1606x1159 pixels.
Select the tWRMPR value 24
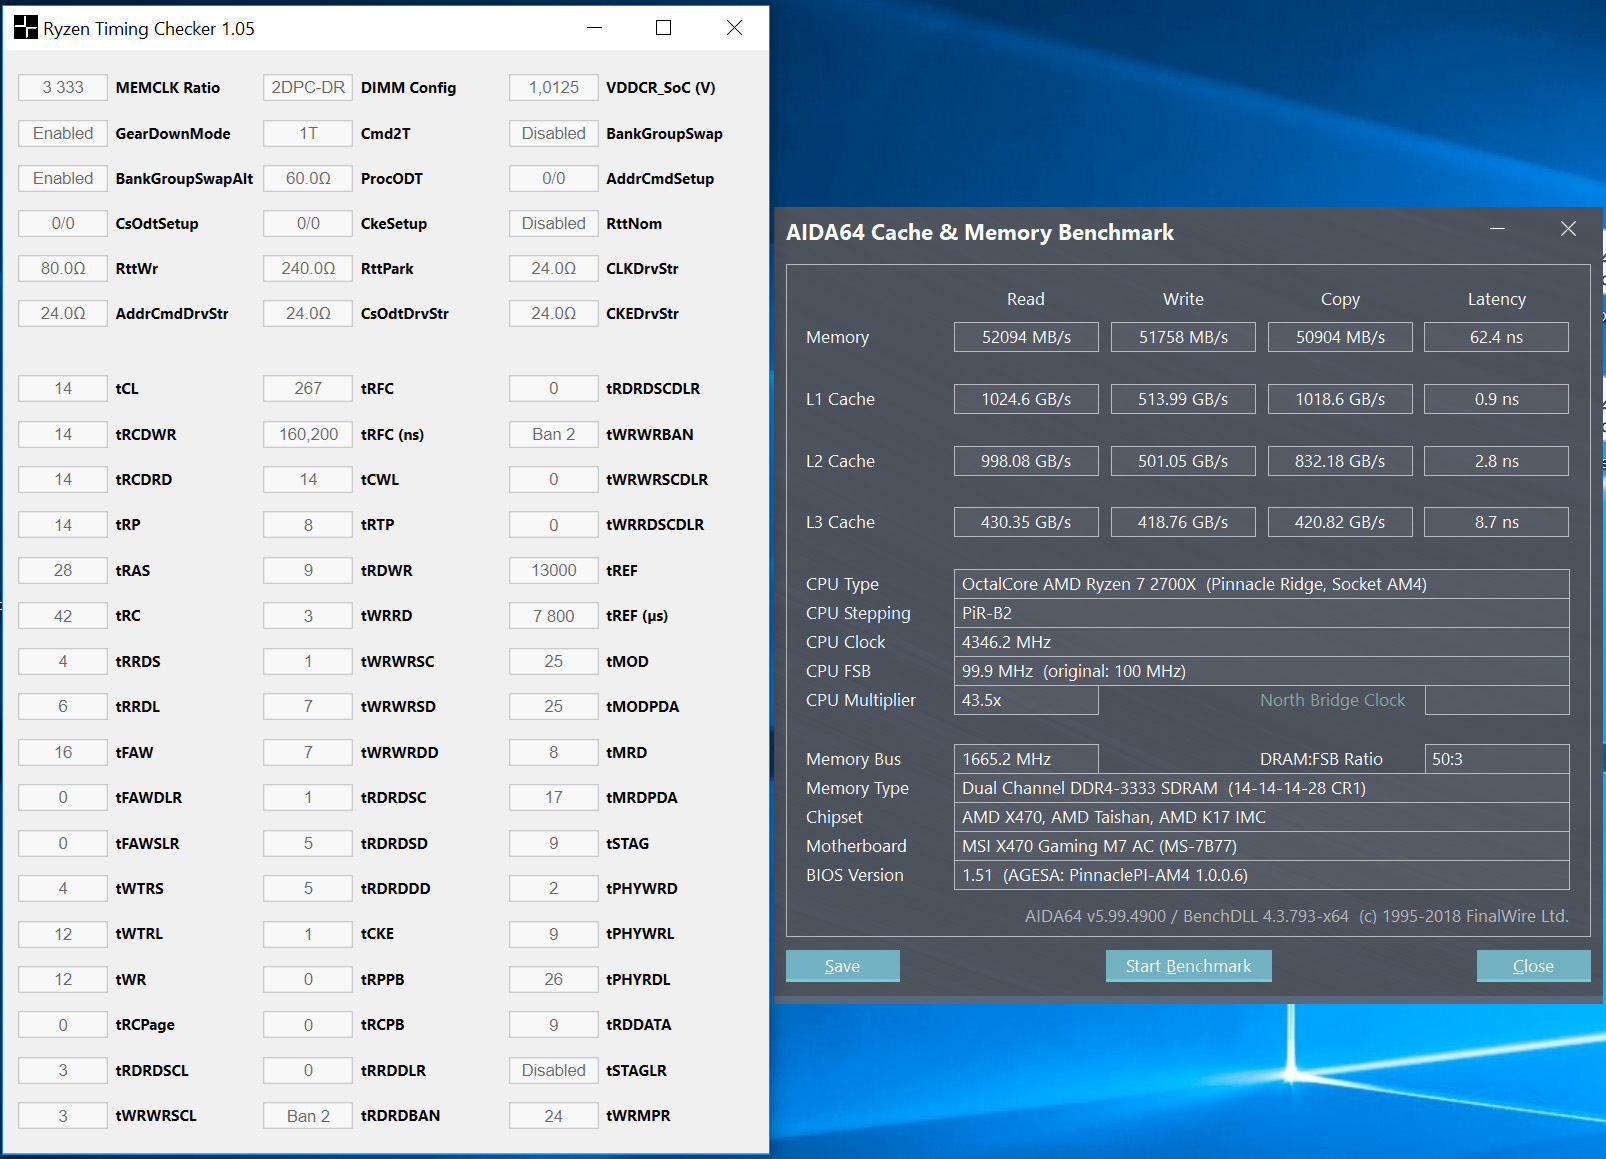point(554,1116)
